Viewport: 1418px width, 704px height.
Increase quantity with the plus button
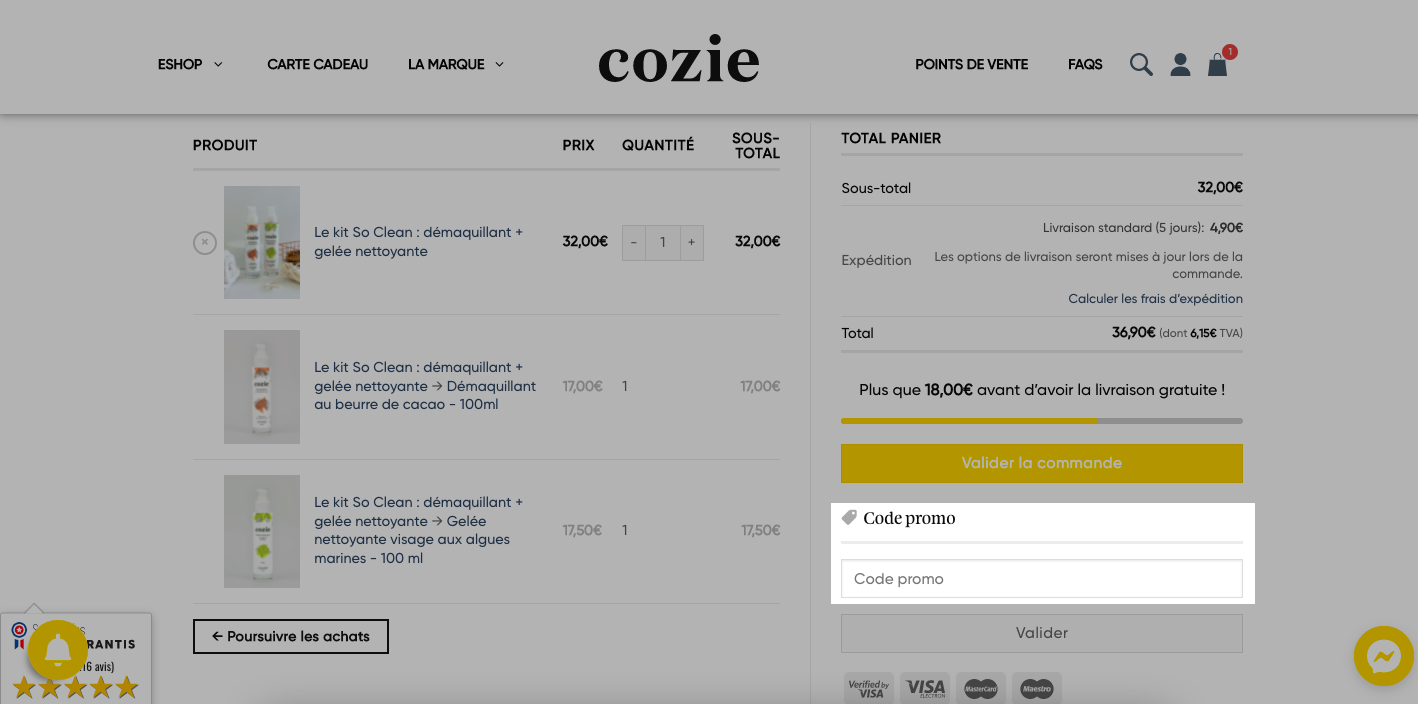pos(691,242)
